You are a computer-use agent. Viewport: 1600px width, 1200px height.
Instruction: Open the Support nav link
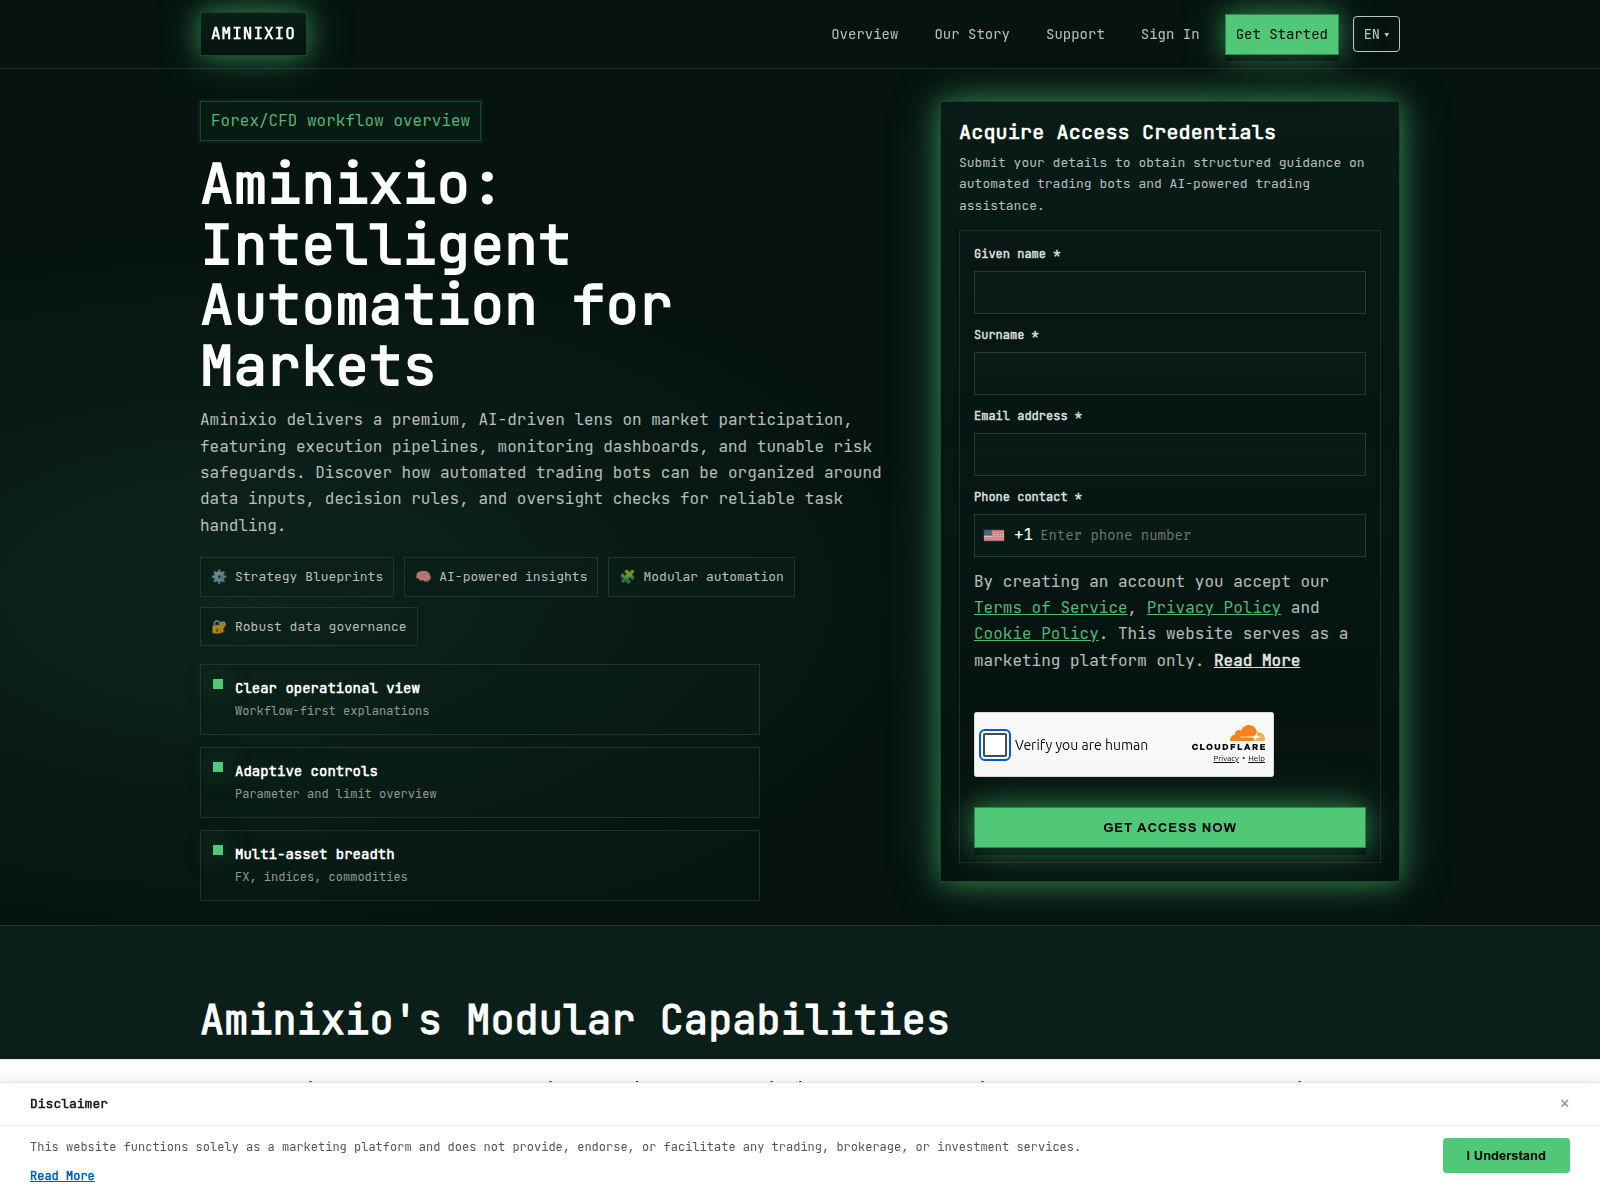pos(1075,34)
